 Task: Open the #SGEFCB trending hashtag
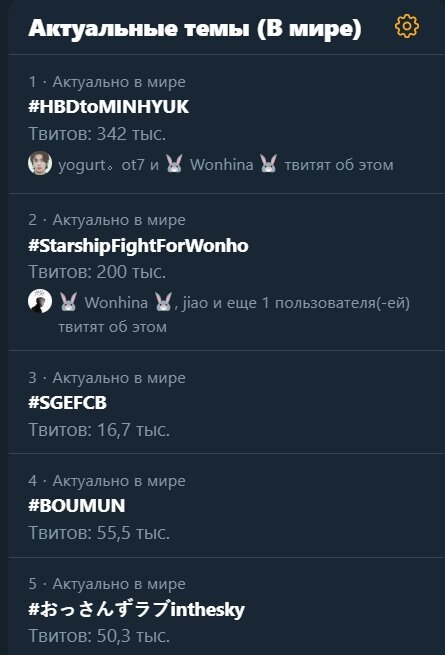click(x=67, y=403)
